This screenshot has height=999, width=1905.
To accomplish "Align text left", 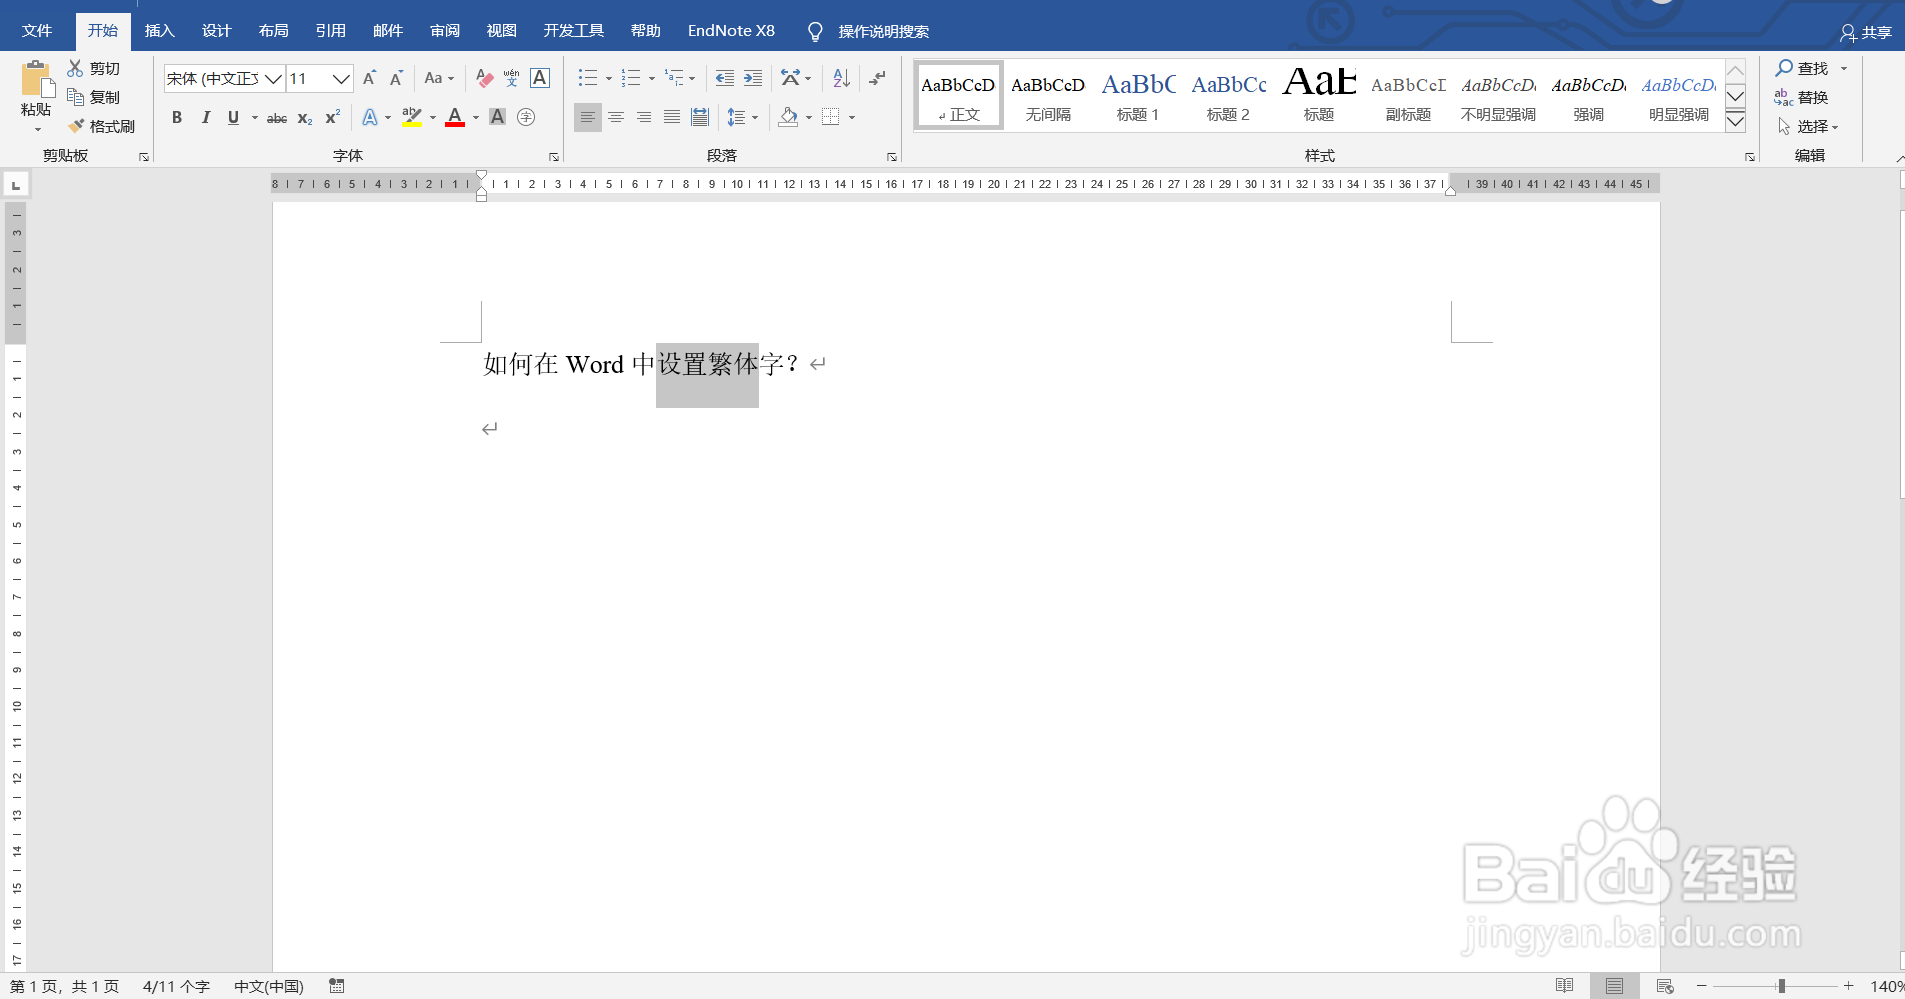I will [588, 117].
